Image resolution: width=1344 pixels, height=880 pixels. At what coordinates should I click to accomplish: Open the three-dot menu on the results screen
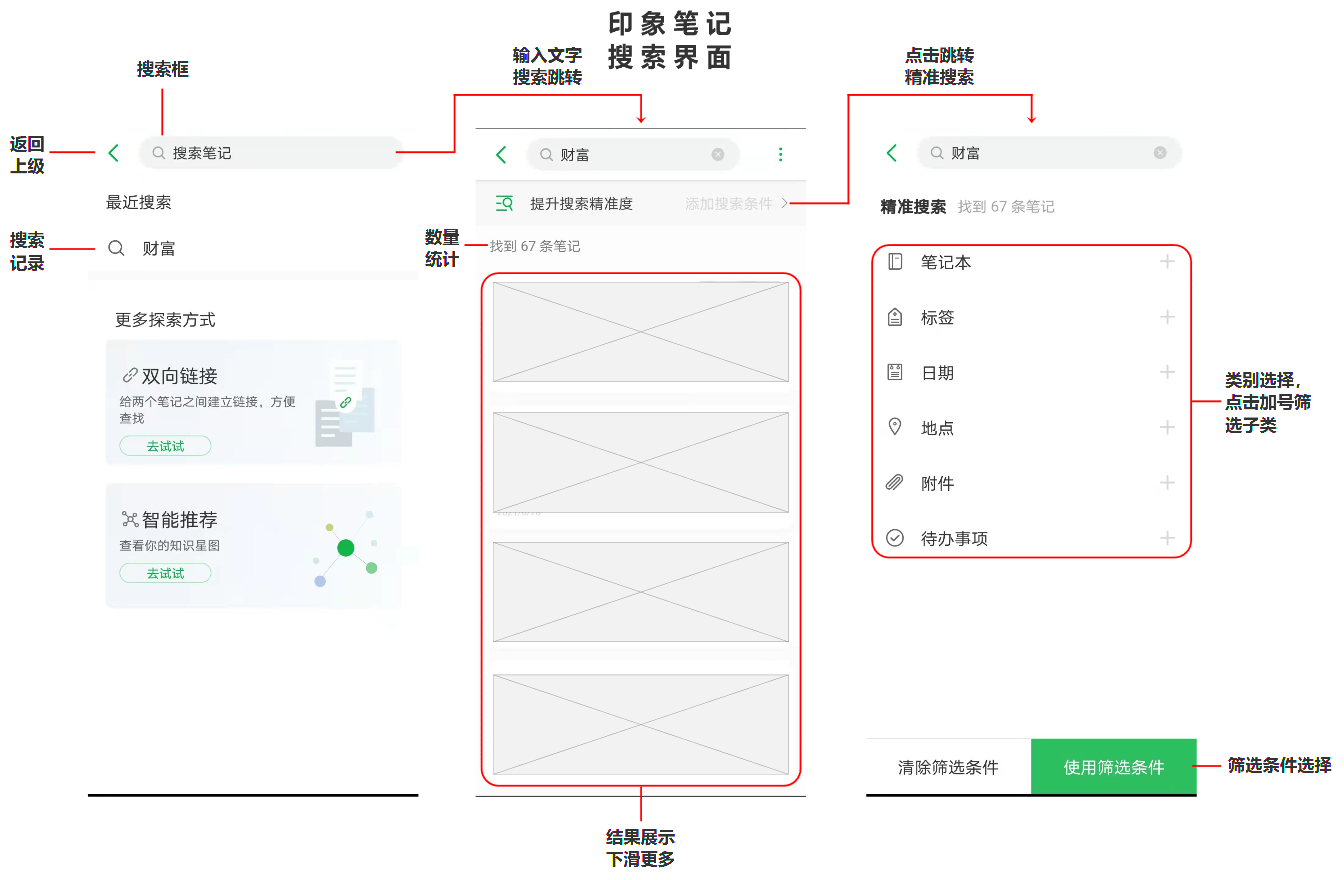[x=780, y=154]
